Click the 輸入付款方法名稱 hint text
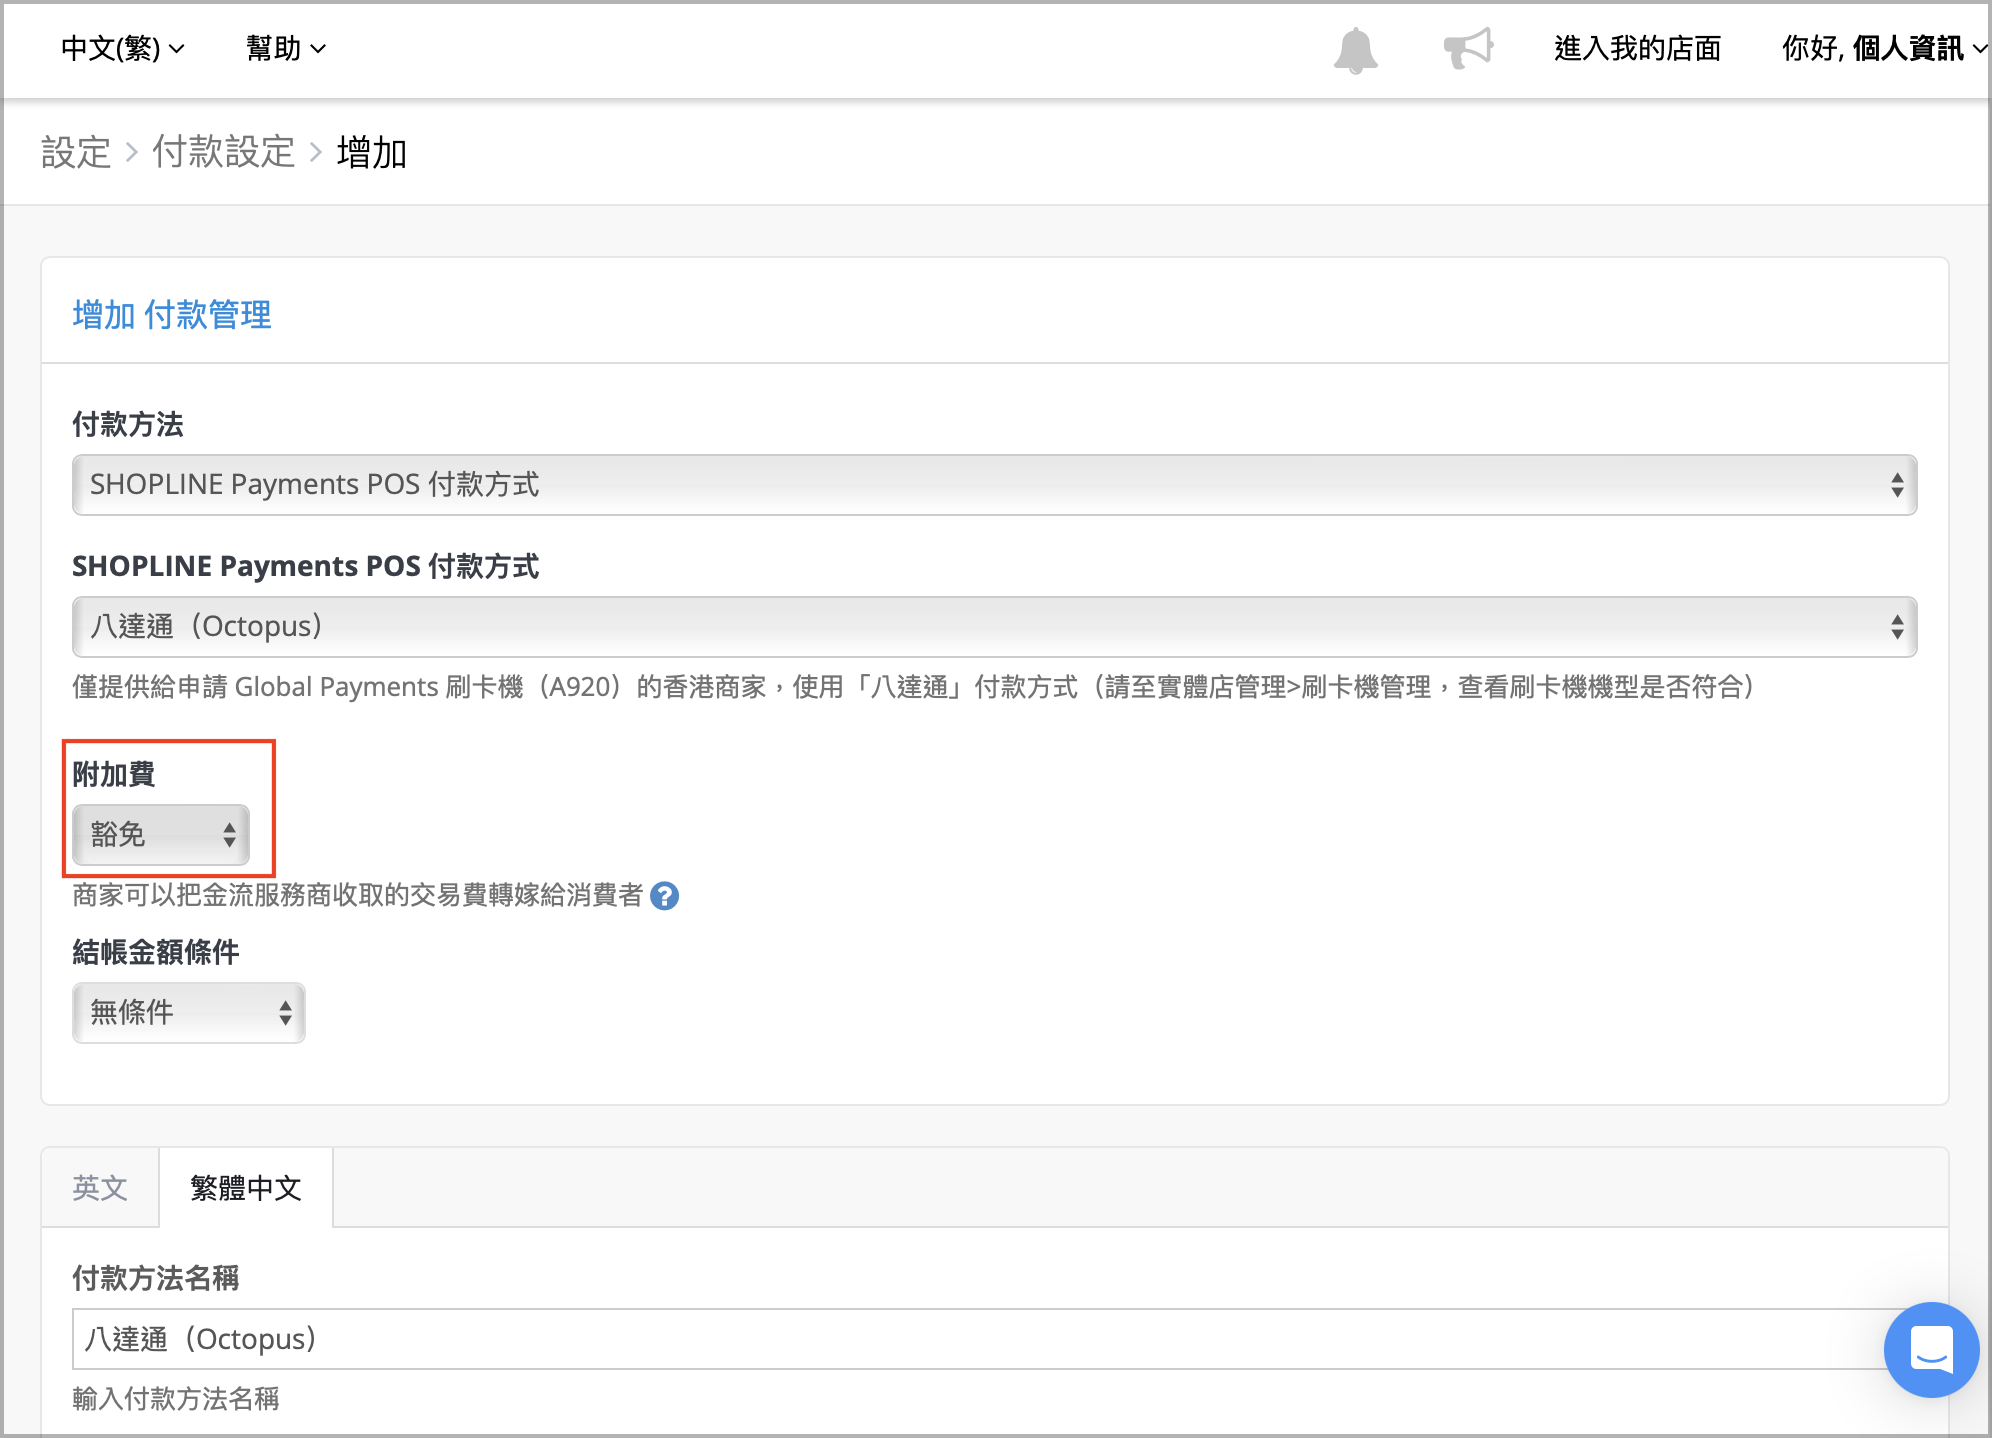Image resolution: width=1992 pixels, height=1438 pixels. (176, 1399)
